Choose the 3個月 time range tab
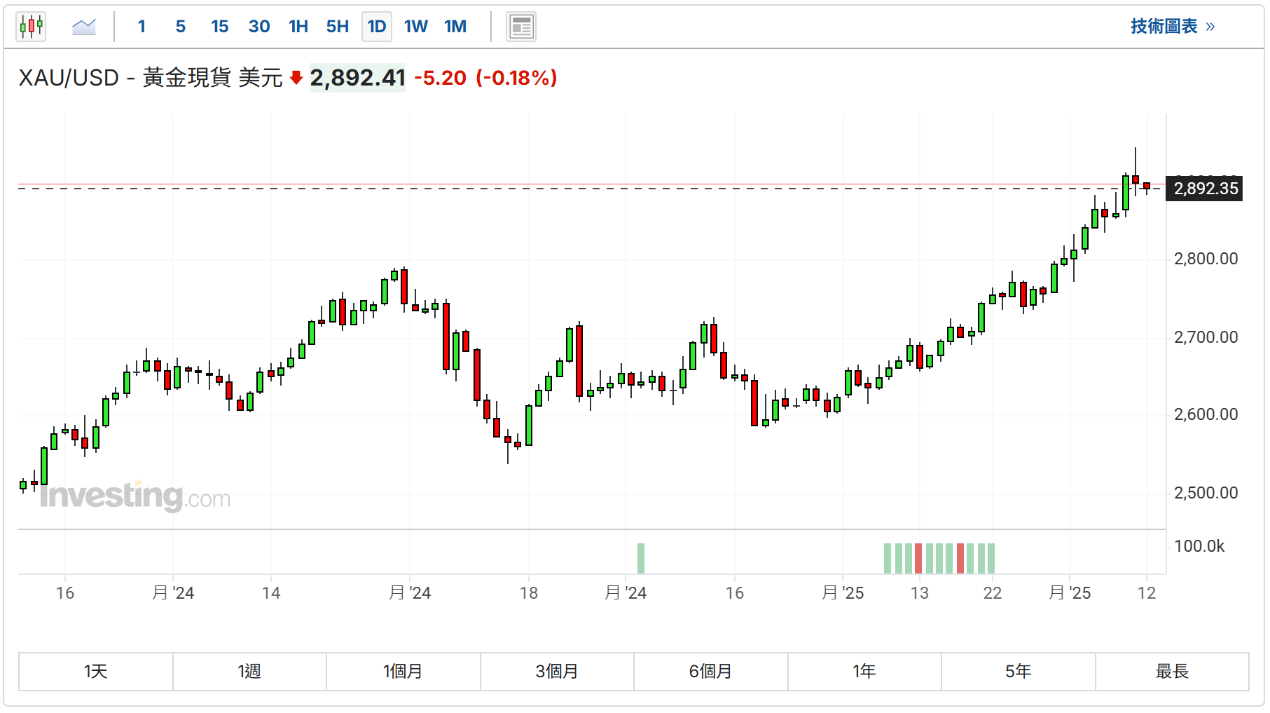The width and height of the screenshot is (1270, 713). pyautogui.click(x=557, y=672)
